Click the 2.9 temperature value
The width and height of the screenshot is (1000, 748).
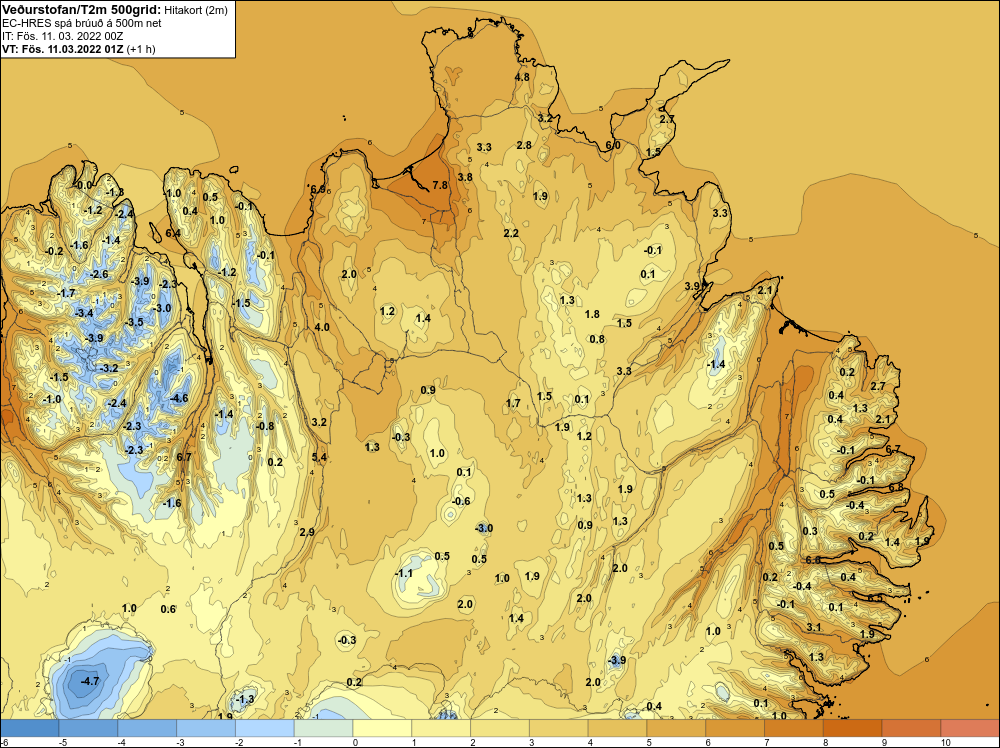tap(307, 532)
